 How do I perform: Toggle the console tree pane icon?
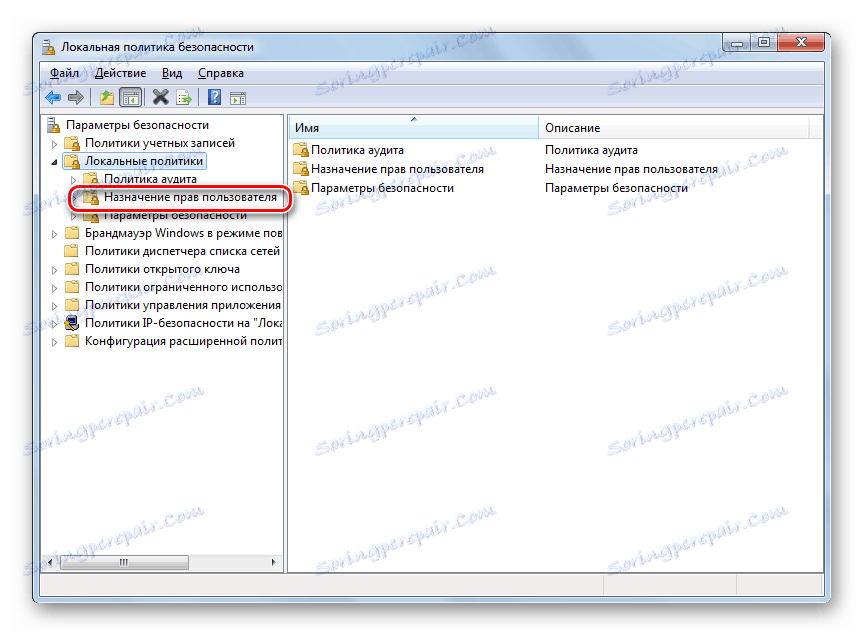point(131,98)
